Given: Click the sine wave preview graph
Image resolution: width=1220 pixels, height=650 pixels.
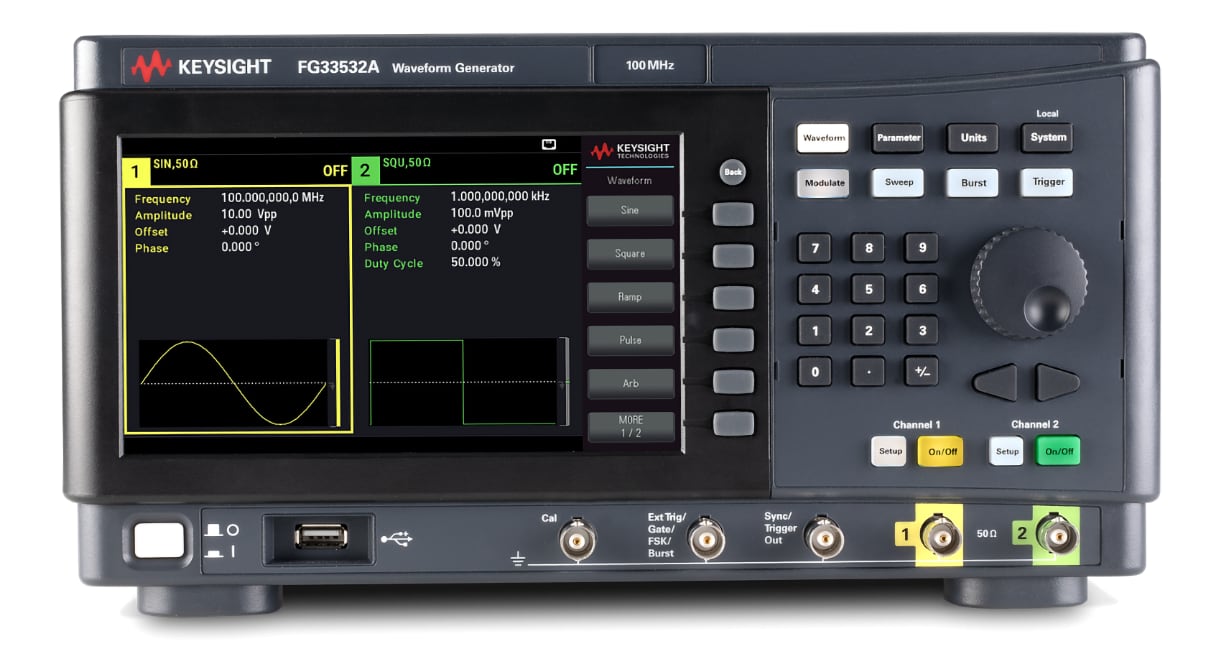Looking at the screenshot, I should [x=234, y=383].
